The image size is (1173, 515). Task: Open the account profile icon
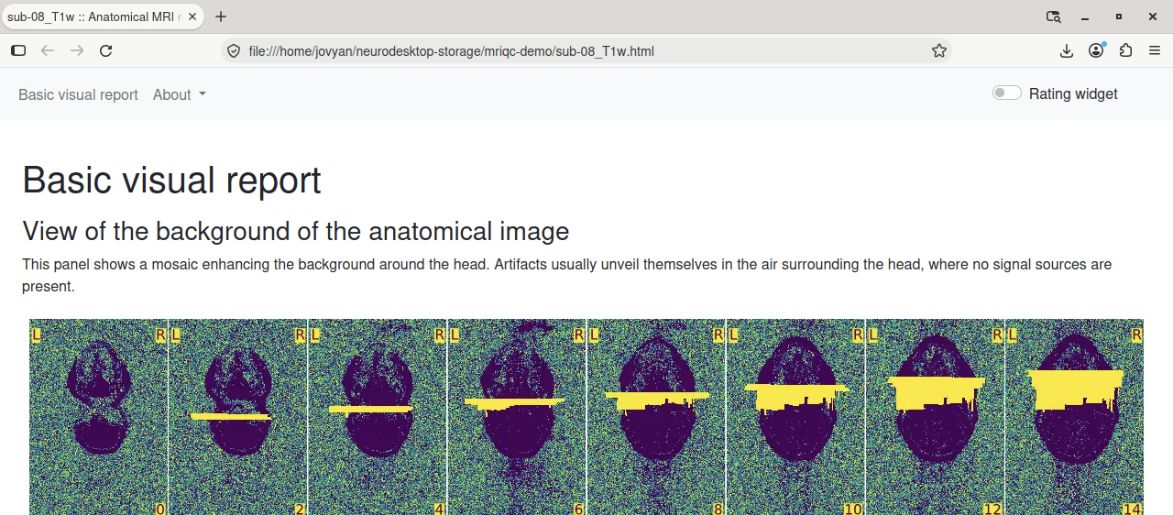(x=1097, y=50)
